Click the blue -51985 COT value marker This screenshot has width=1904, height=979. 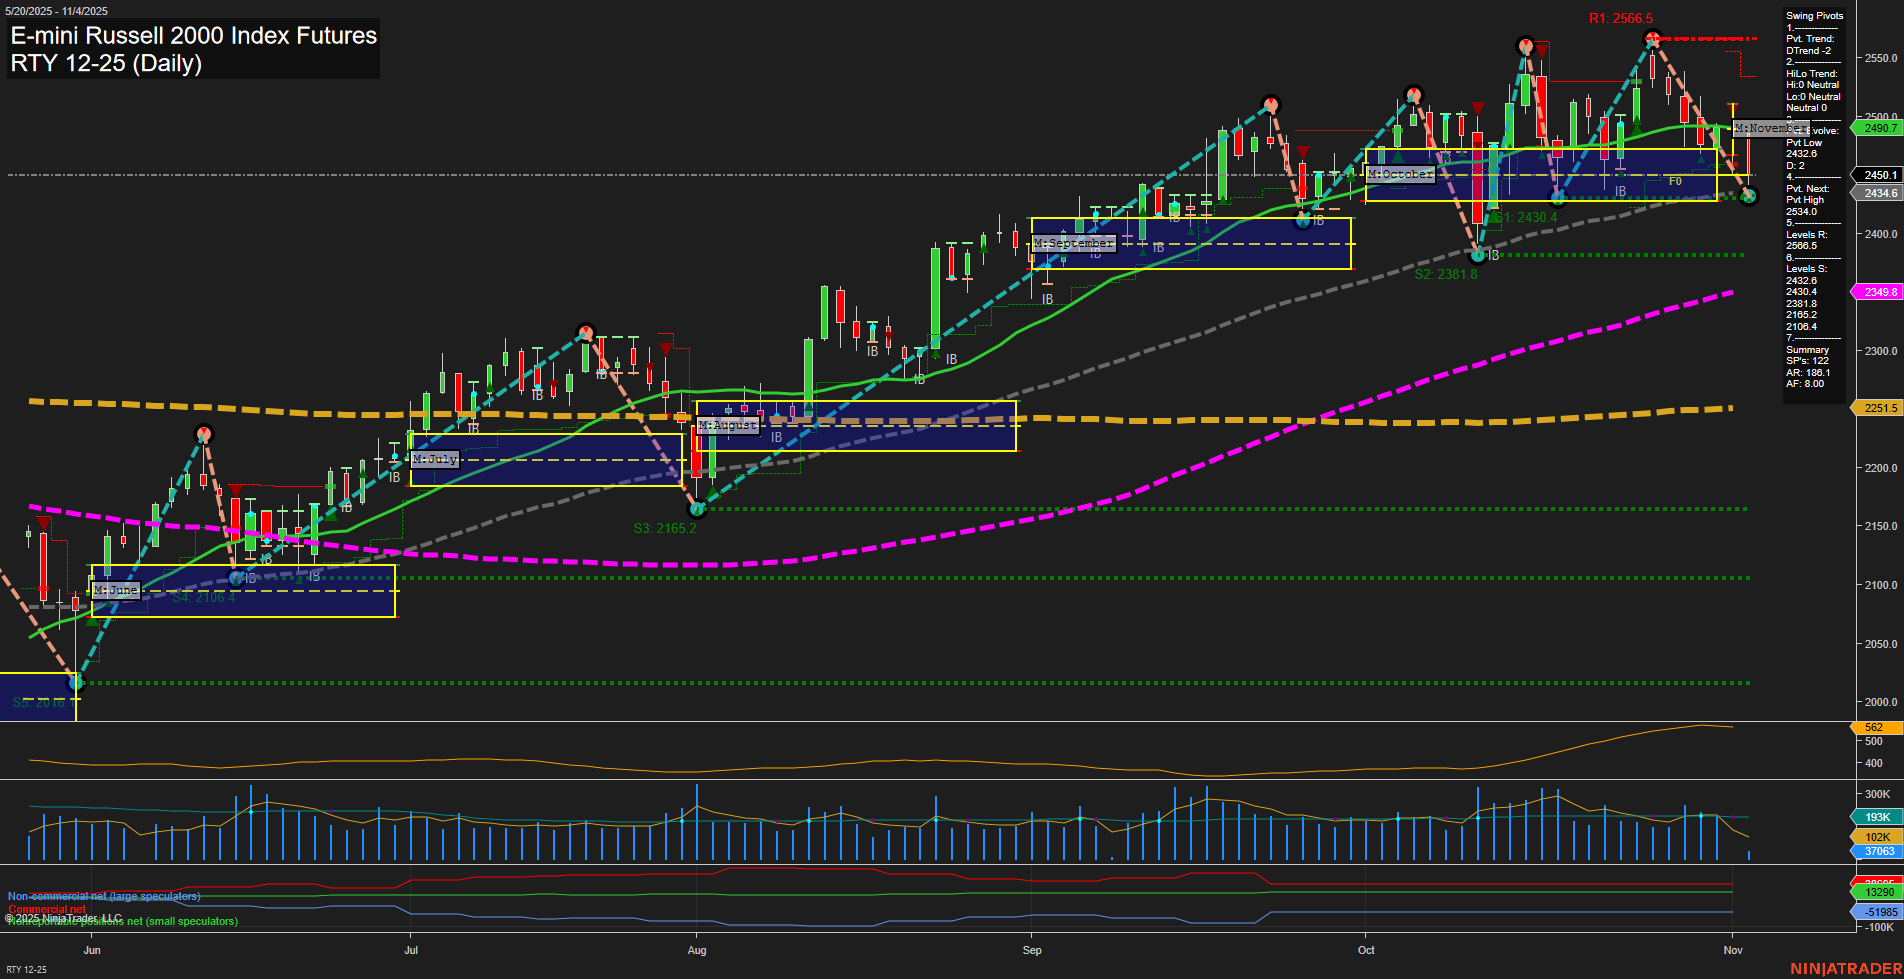[x=1879, y=912]
